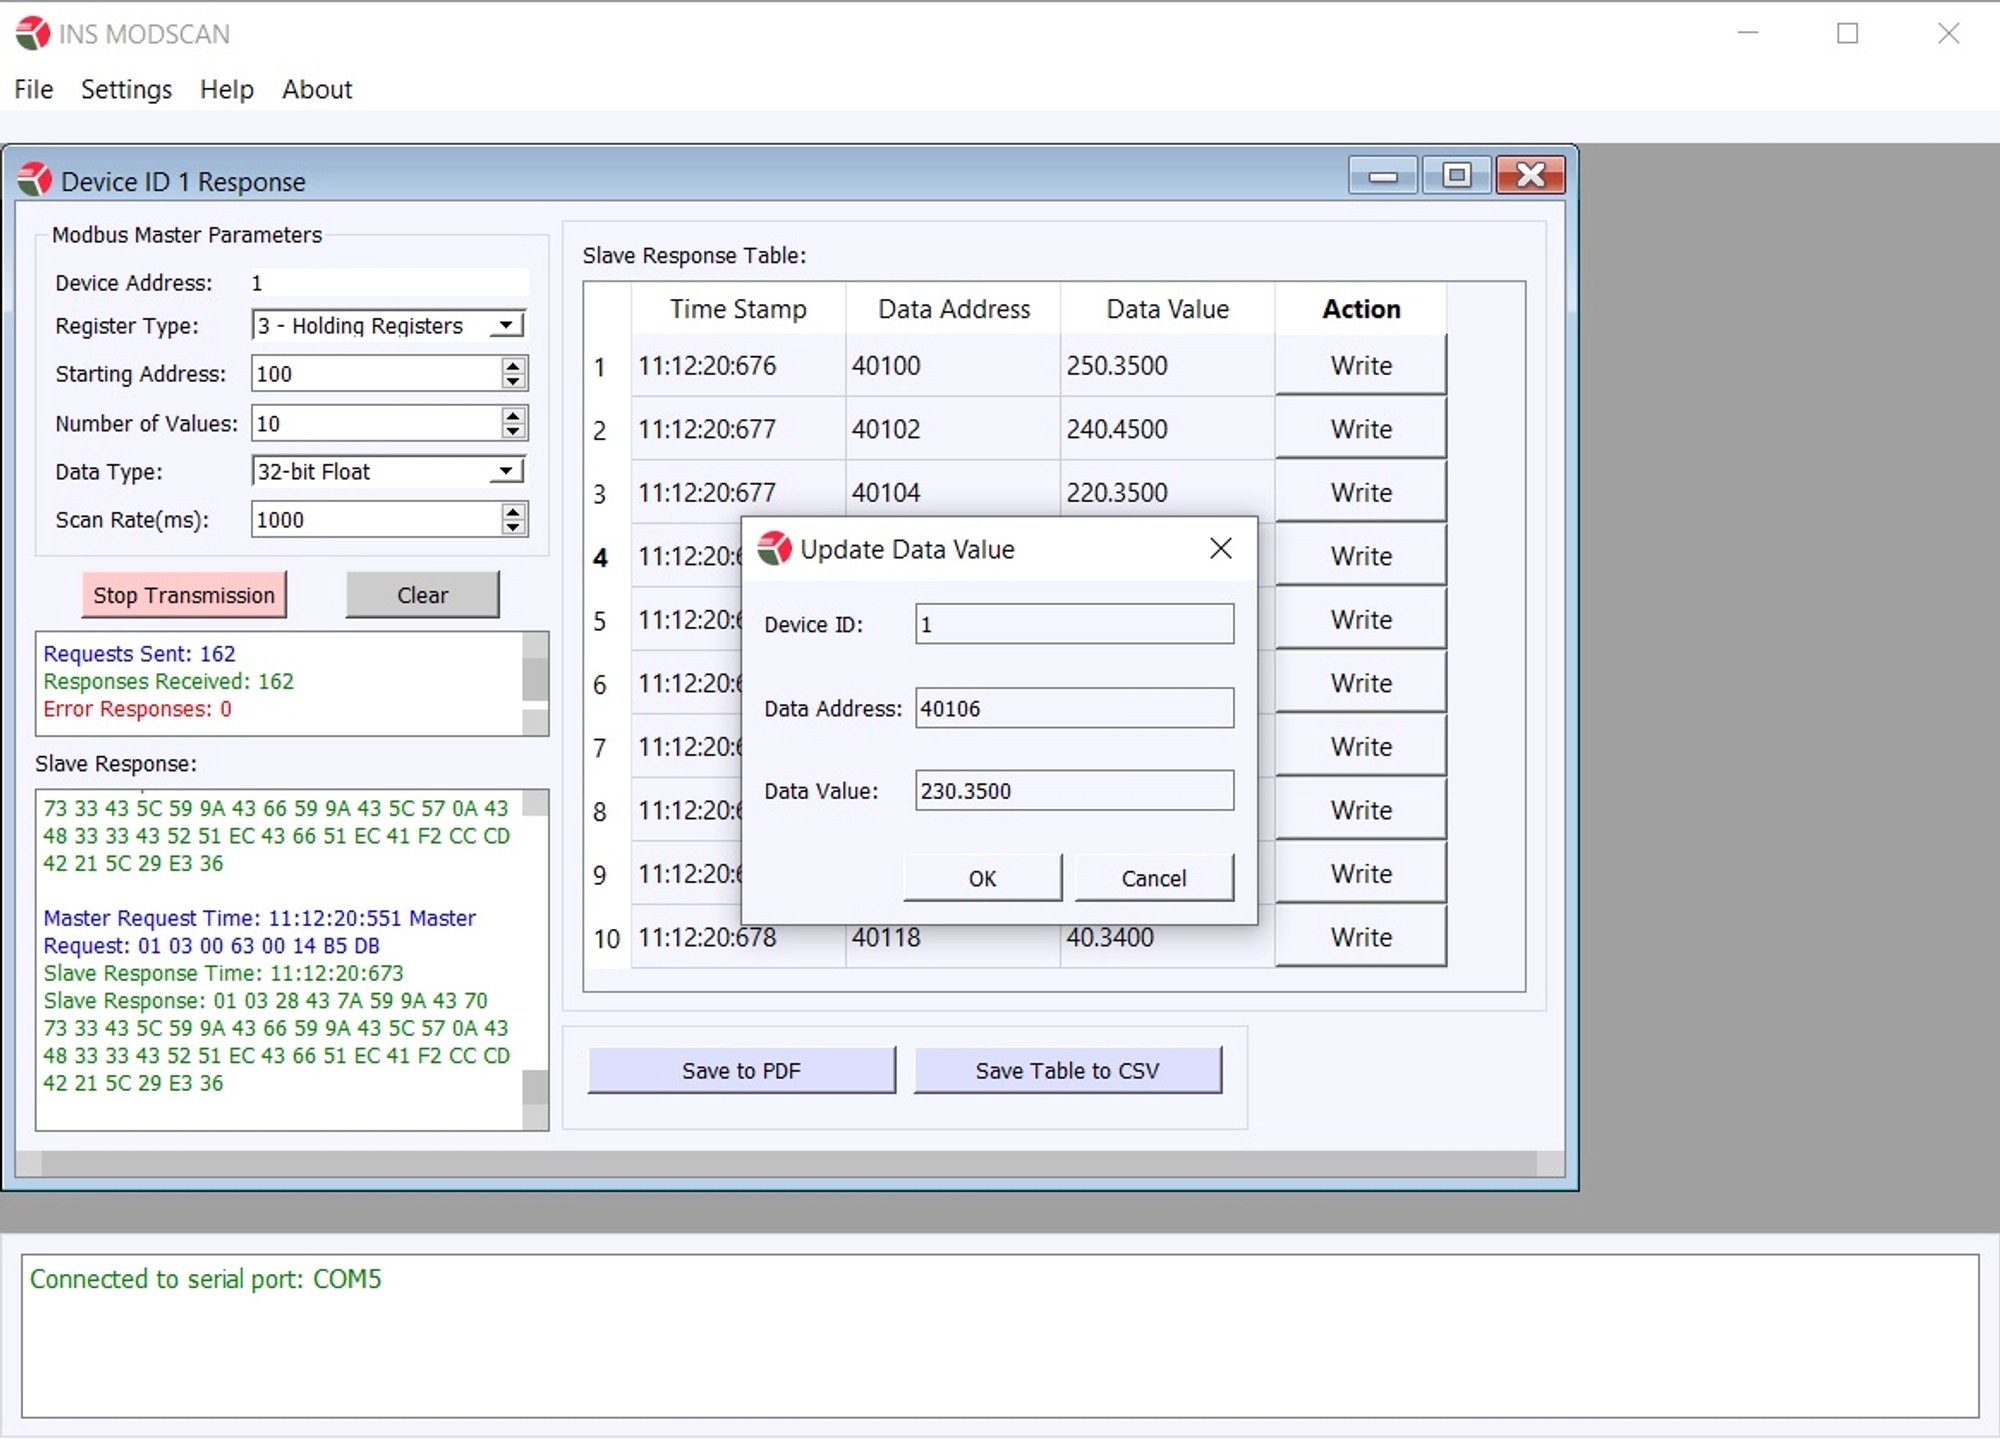Close the Device ID 1 Response child window
This screenshot has width=2000, height=1439.
pyautogui.click(x=1531, y=176)
